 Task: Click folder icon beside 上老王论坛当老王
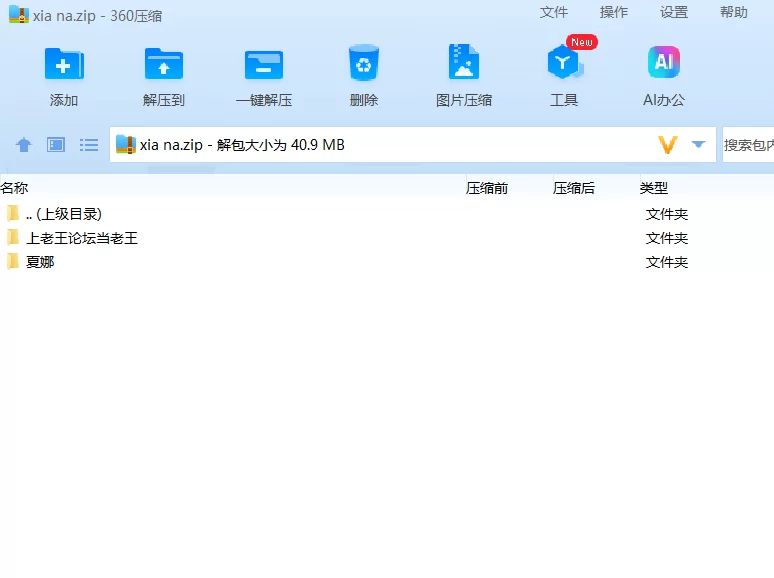(x=13, y=237)
